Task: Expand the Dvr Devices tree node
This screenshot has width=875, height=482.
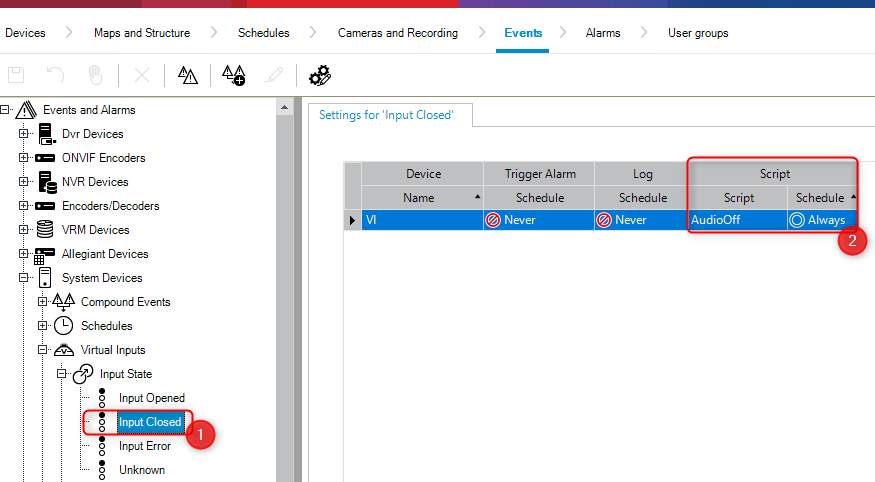Action: 24,134
